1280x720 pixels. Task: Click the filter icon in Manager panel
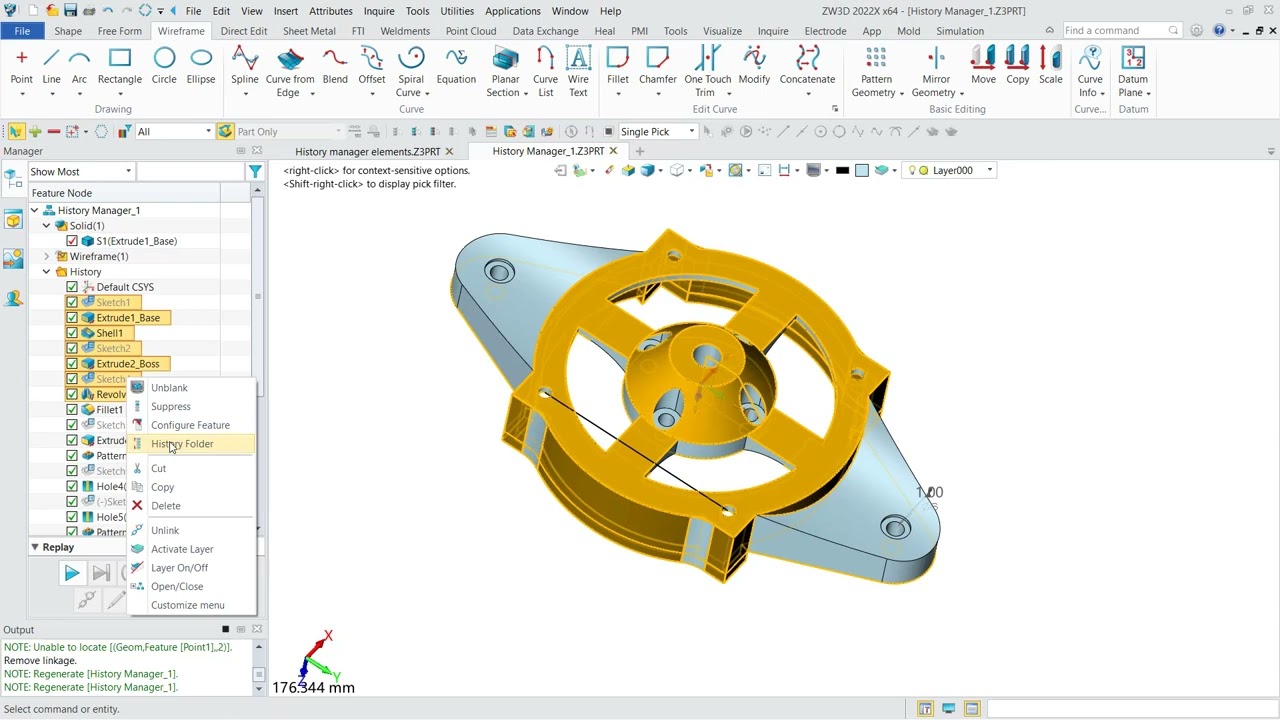[x=256, y=172]
